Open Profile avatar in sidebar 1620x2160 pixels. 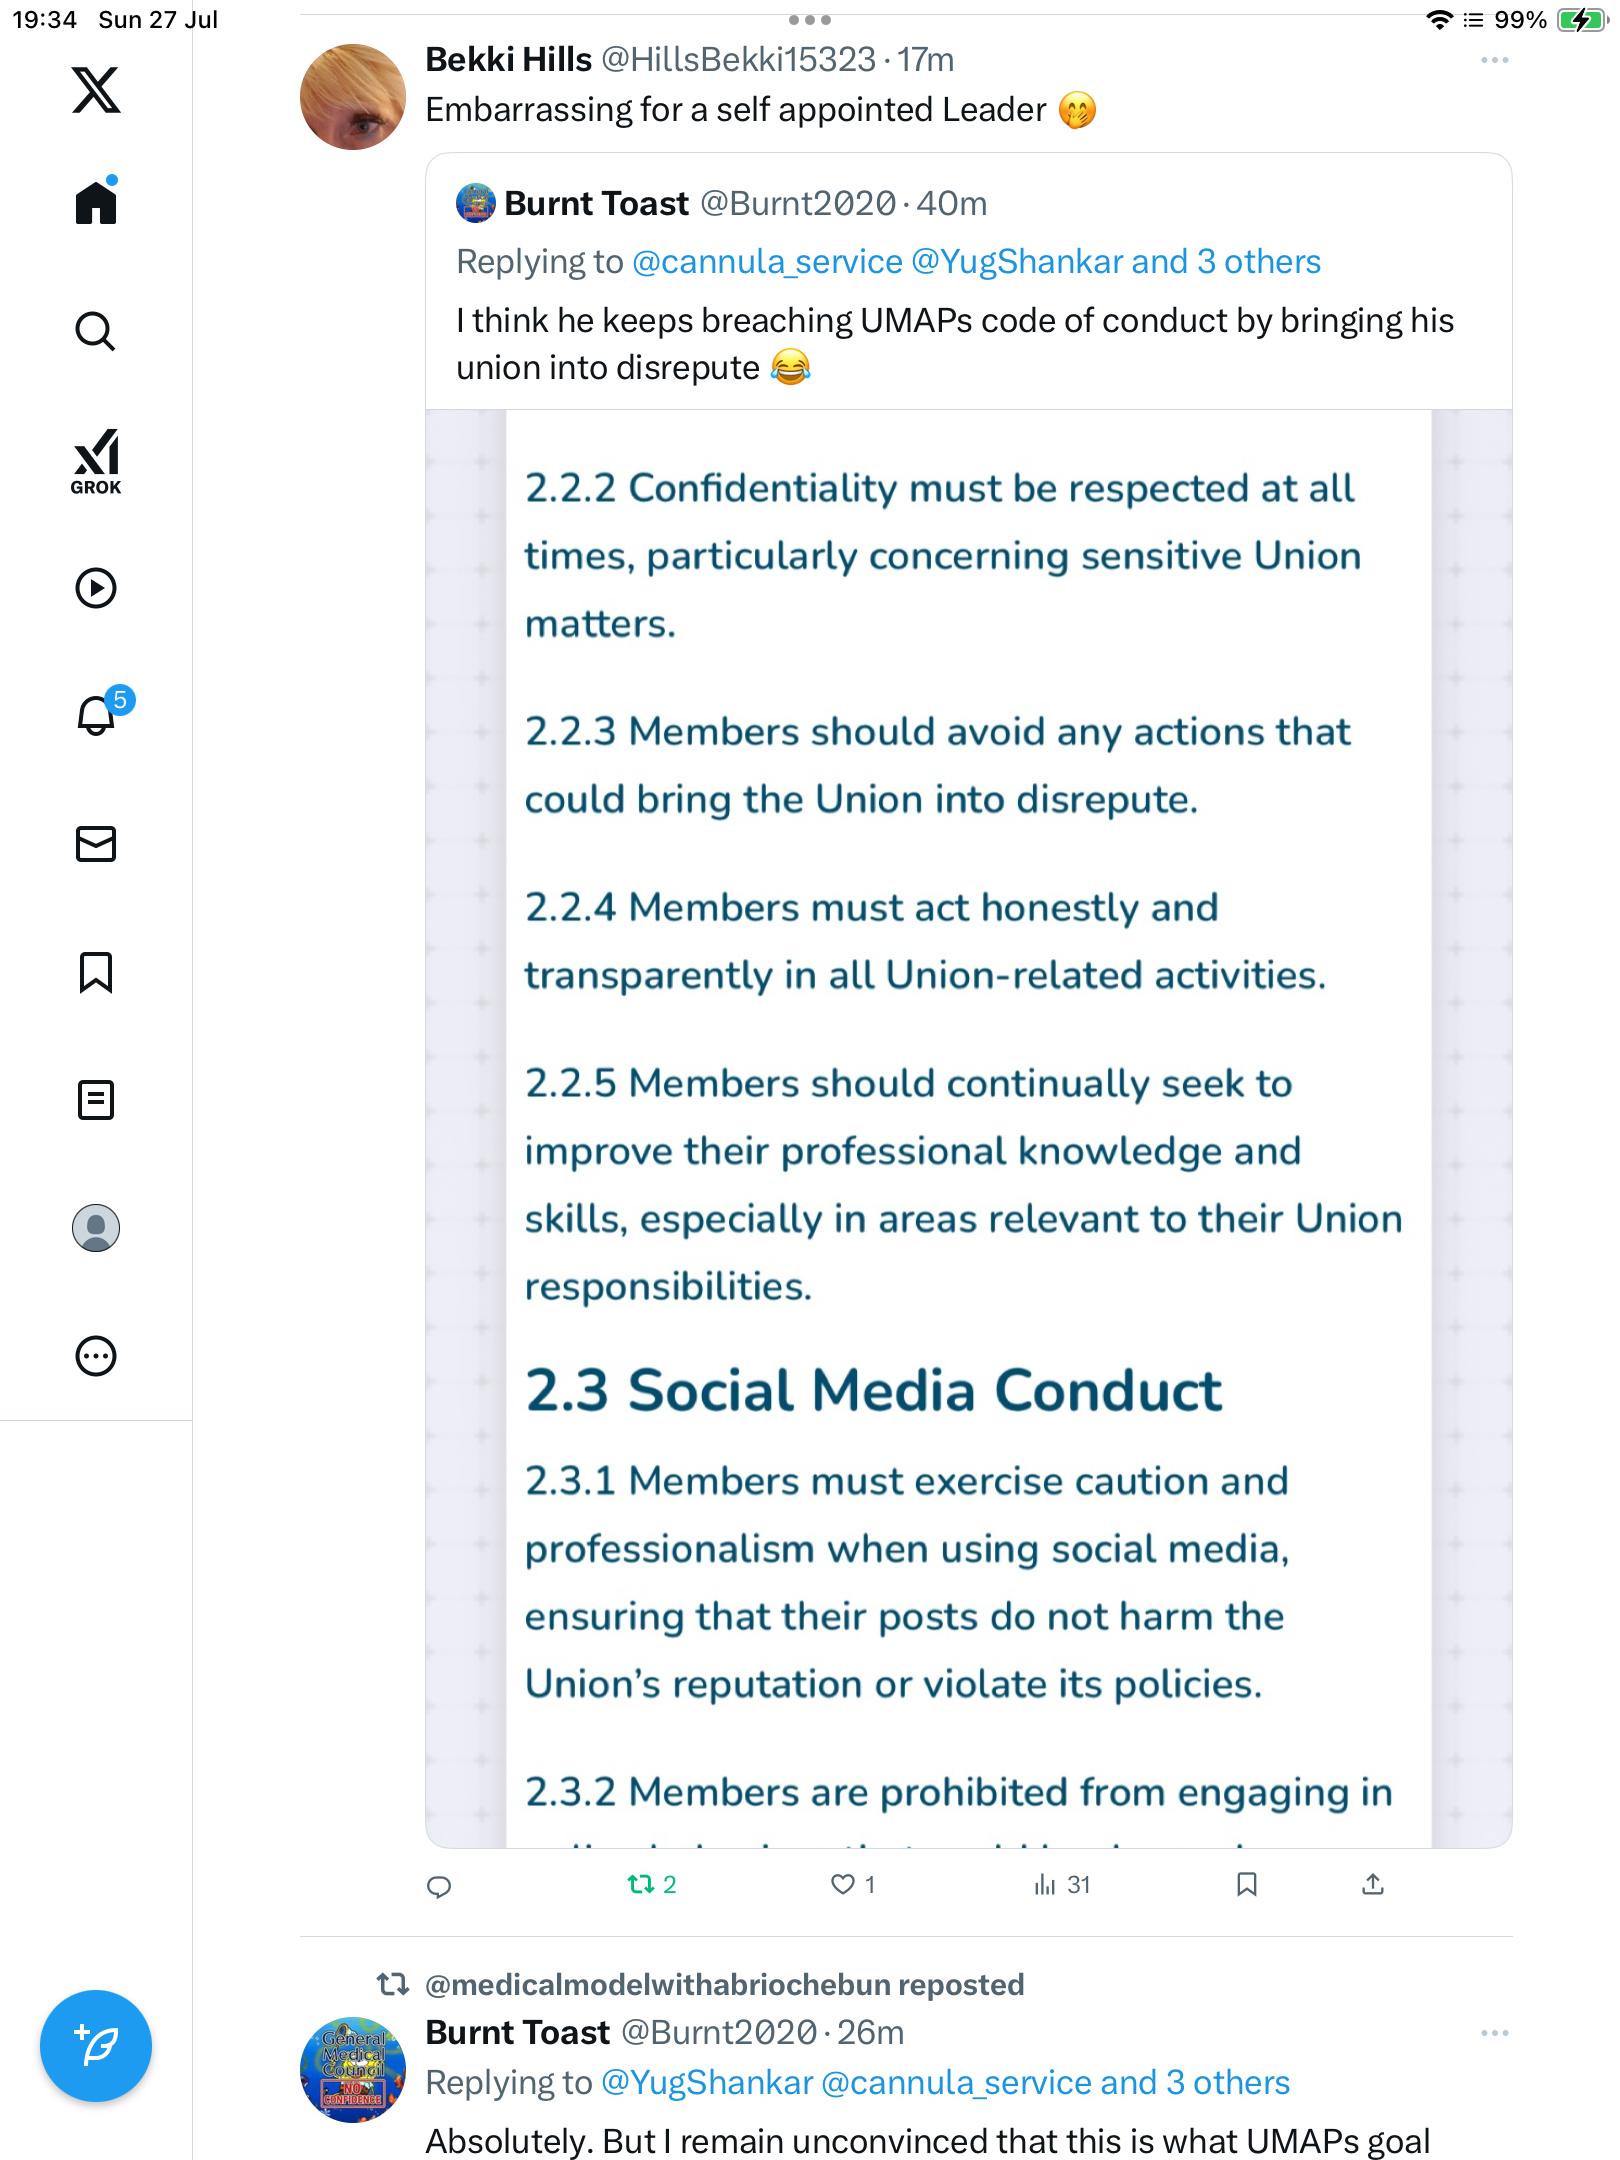[96, 1228]
